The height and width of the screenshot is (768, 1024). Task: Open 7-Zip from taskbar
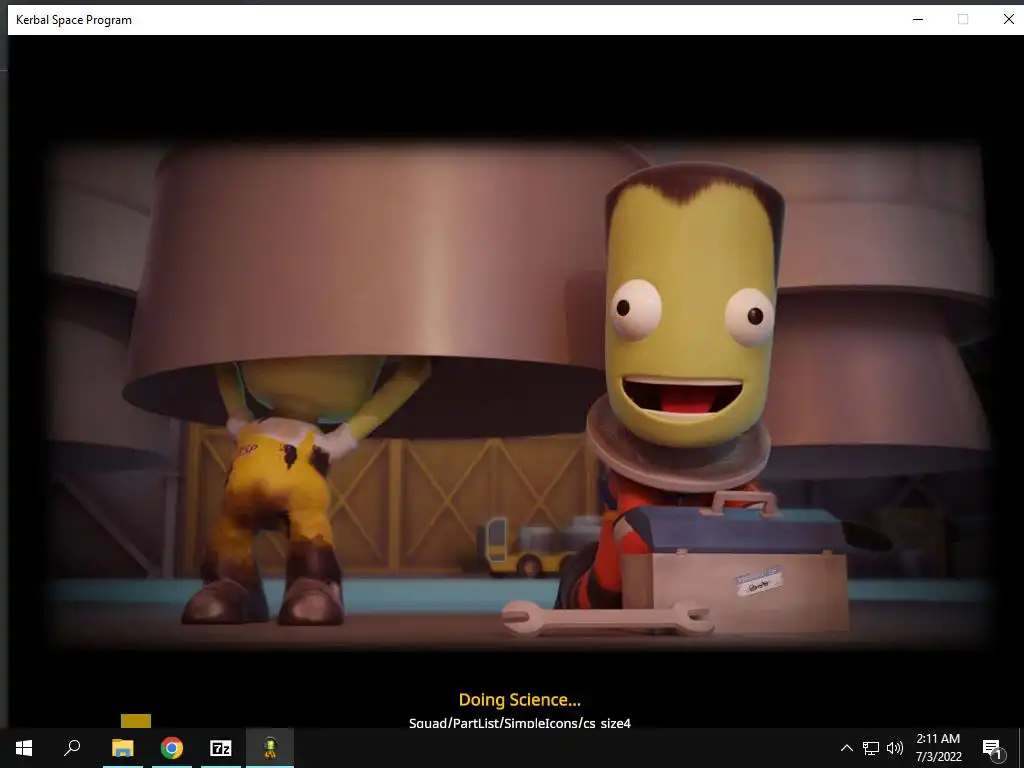coord(221,748)
